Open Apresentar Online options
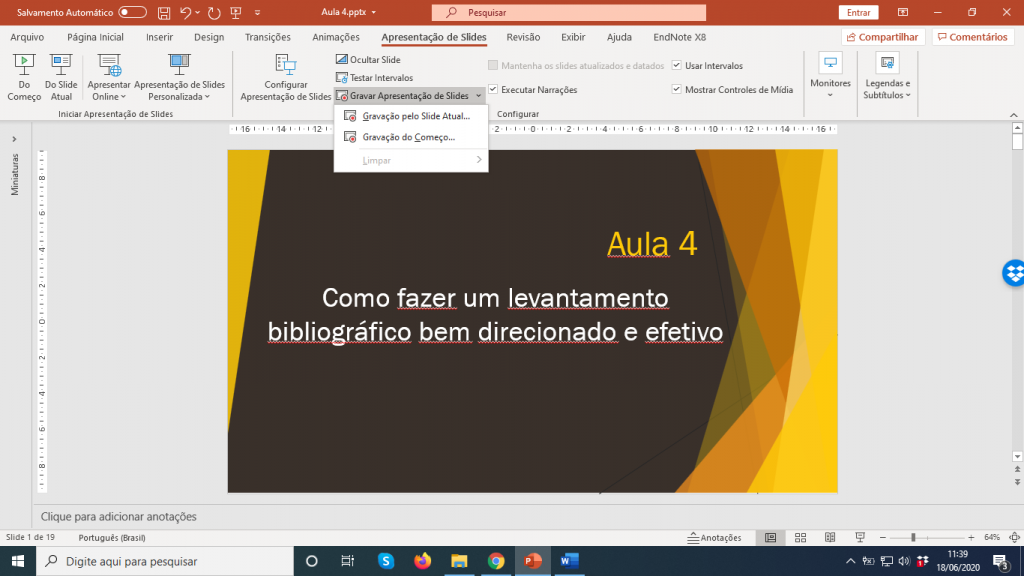1024x576 pixels. coord(109,77)
